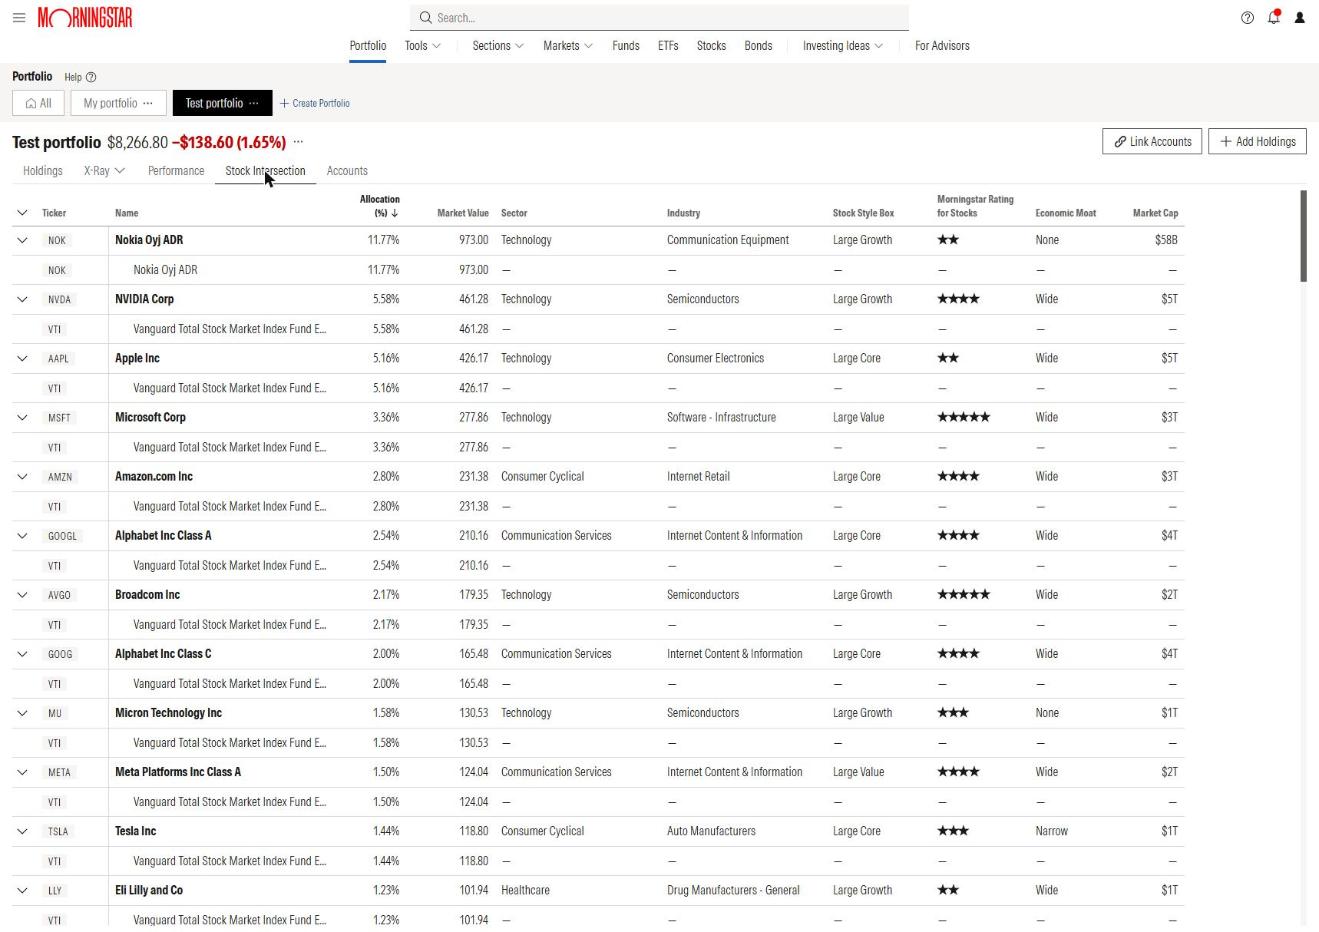Collapse the AMZN Amazon.com row
The height and width of the screenshot is (932, 1319).
tap(22, 476)
